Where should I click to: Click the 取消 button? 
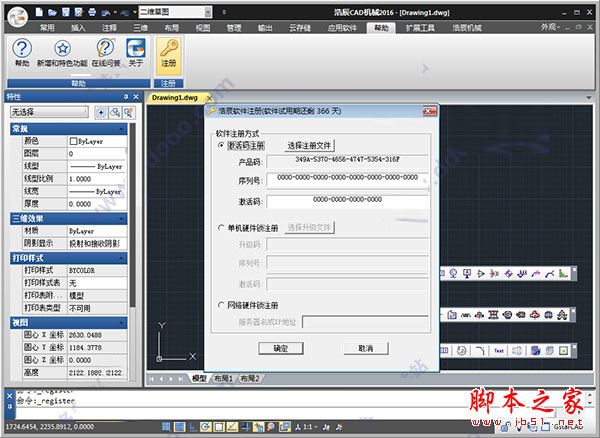pos(366,348)
